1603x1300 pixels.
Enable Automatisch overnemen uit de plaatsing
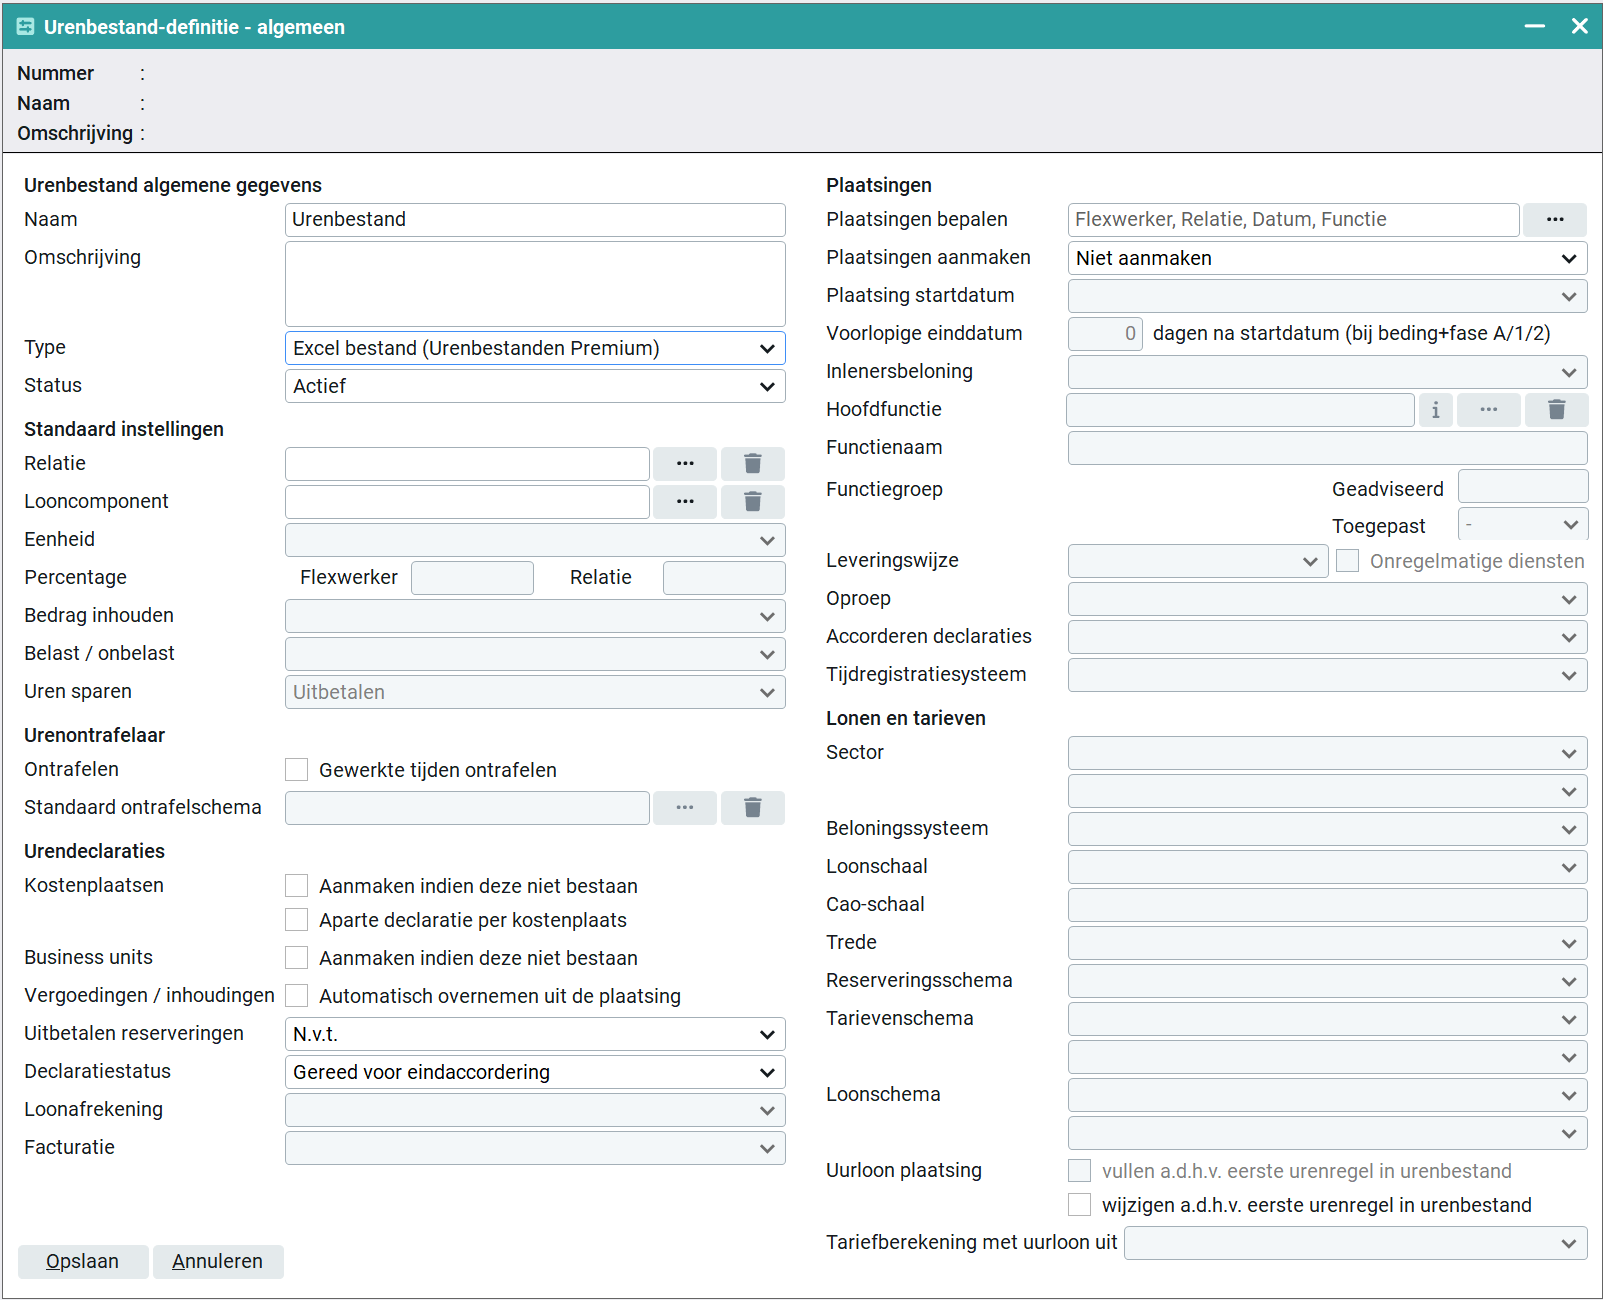click(x=296, y=996)
